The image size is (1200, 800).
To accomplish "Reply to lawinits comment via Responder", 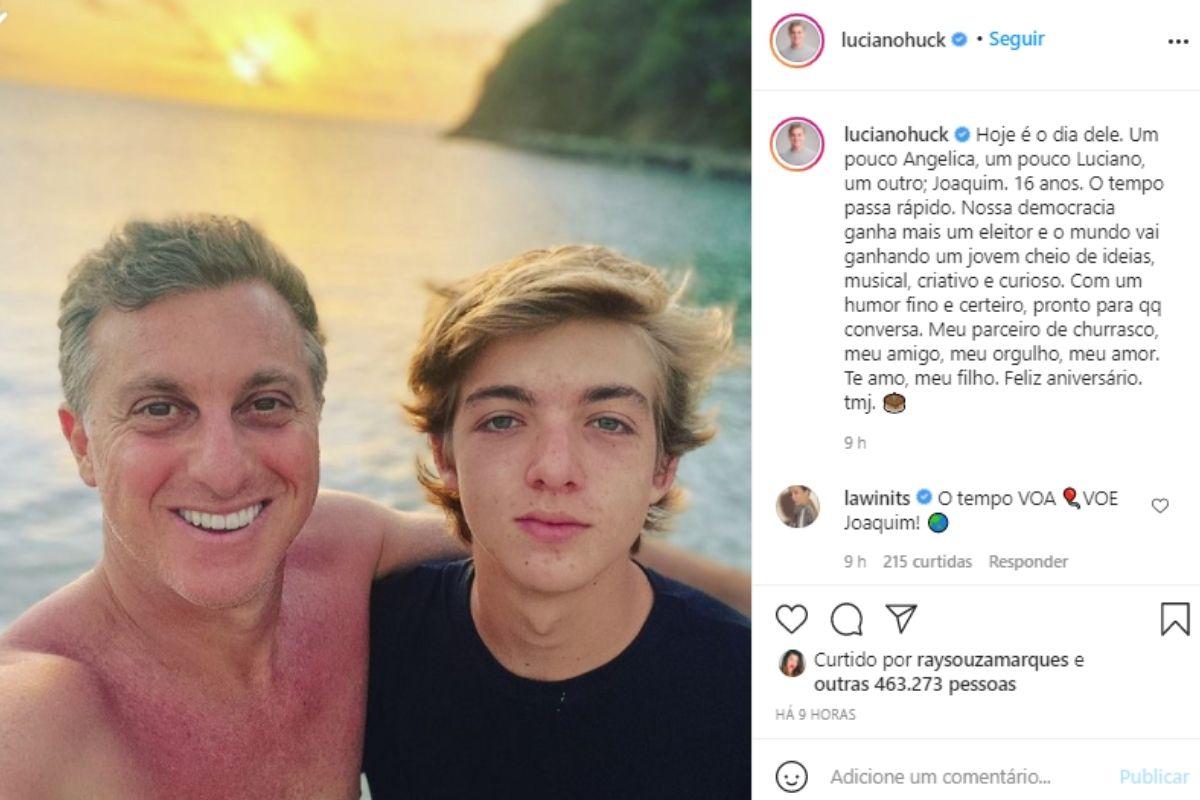I will (x=1028, y=562).
